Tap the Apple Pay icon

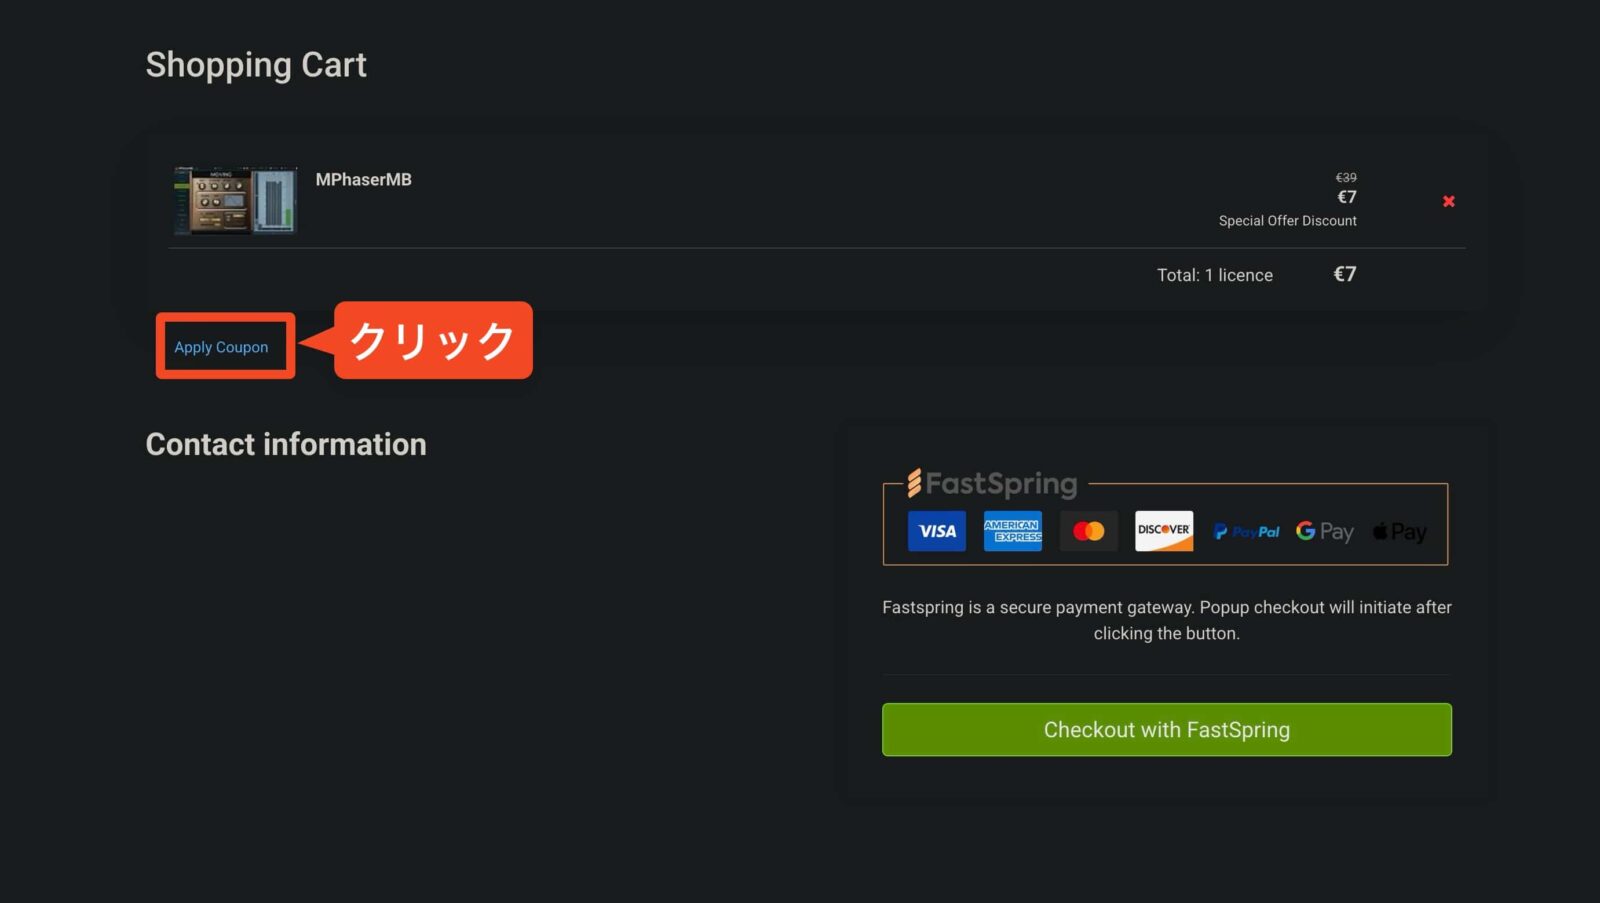point(1399,532)
